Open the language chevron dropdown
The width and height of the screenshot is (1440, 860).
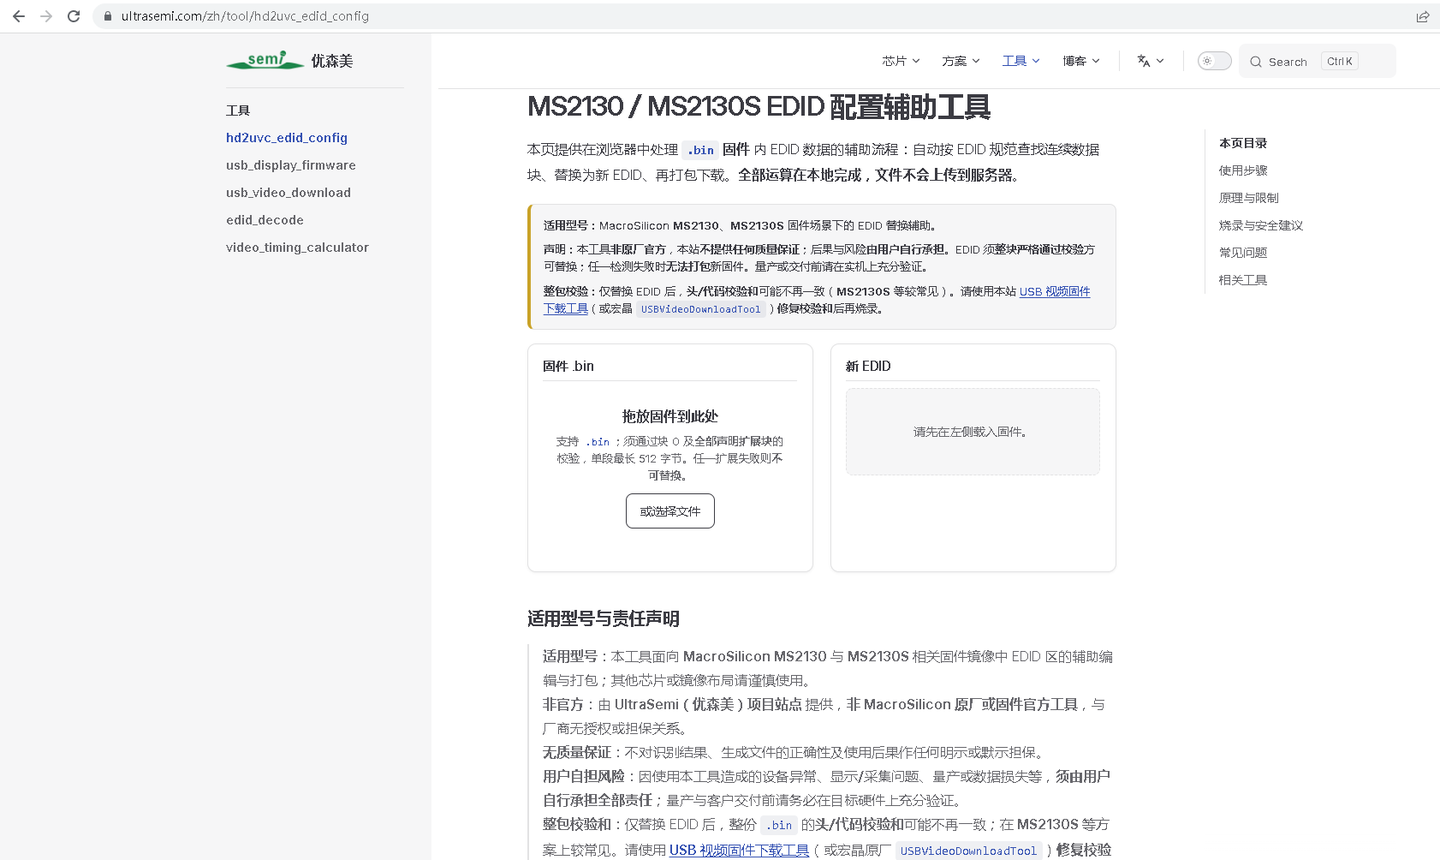coord(1160,61)
